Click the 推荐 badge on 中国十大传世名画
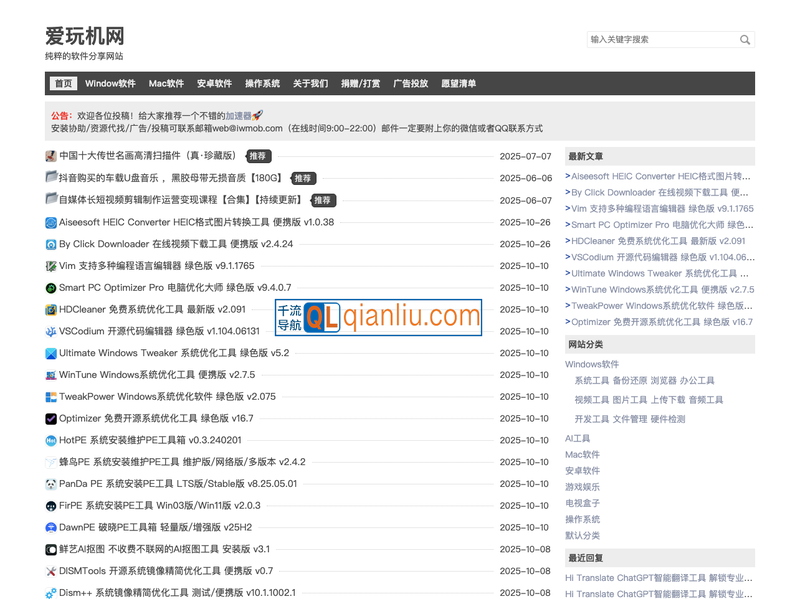800x599 pixels. pyautogui.click(x=258, y=156)
